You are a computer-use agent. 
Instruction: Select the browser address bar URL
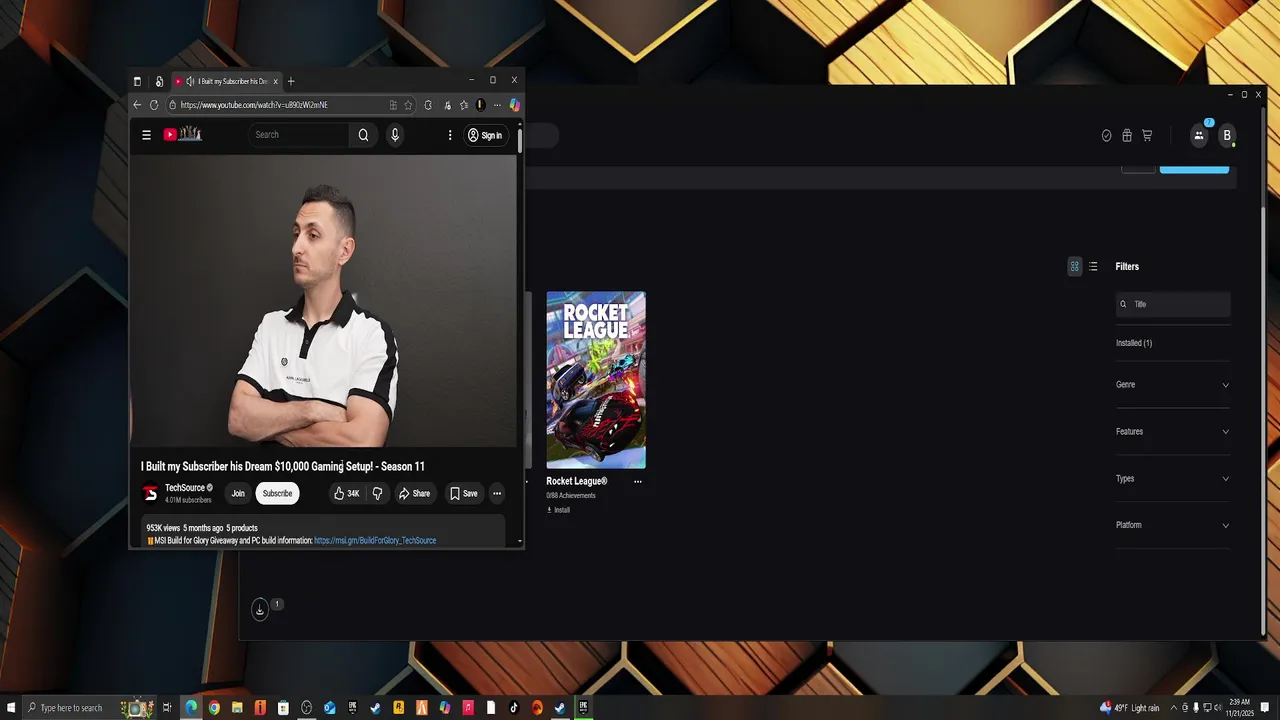coord(254,105)
